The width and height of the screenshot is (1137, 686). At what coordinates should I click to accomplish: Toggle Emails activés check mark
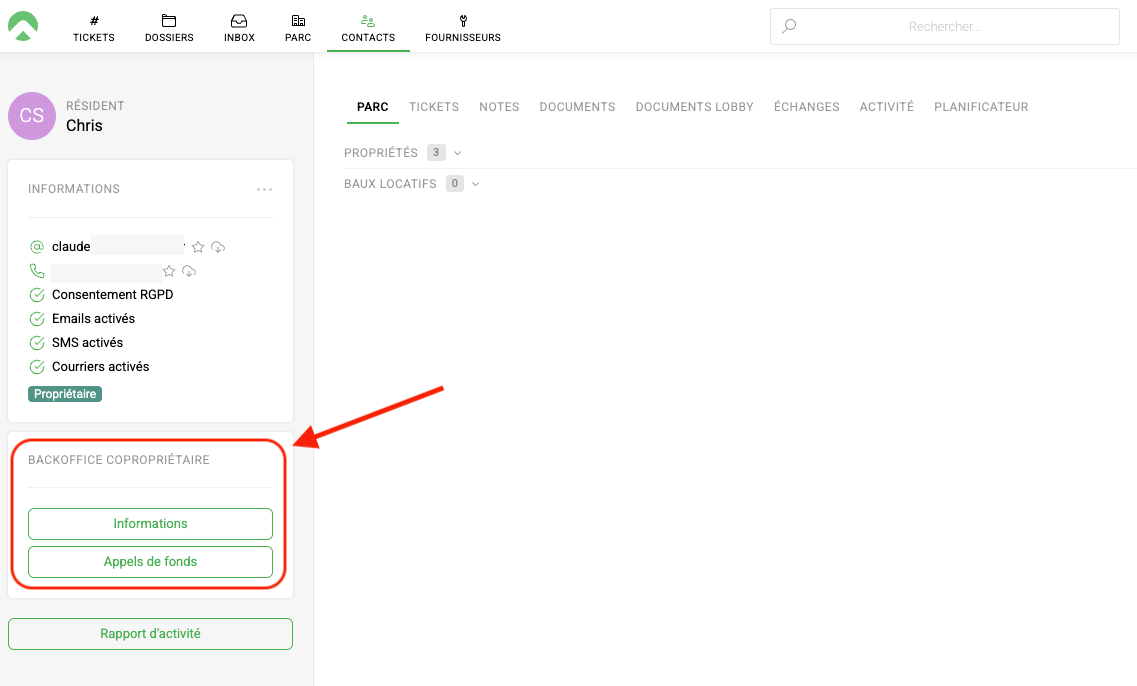[x=37, y=319]
